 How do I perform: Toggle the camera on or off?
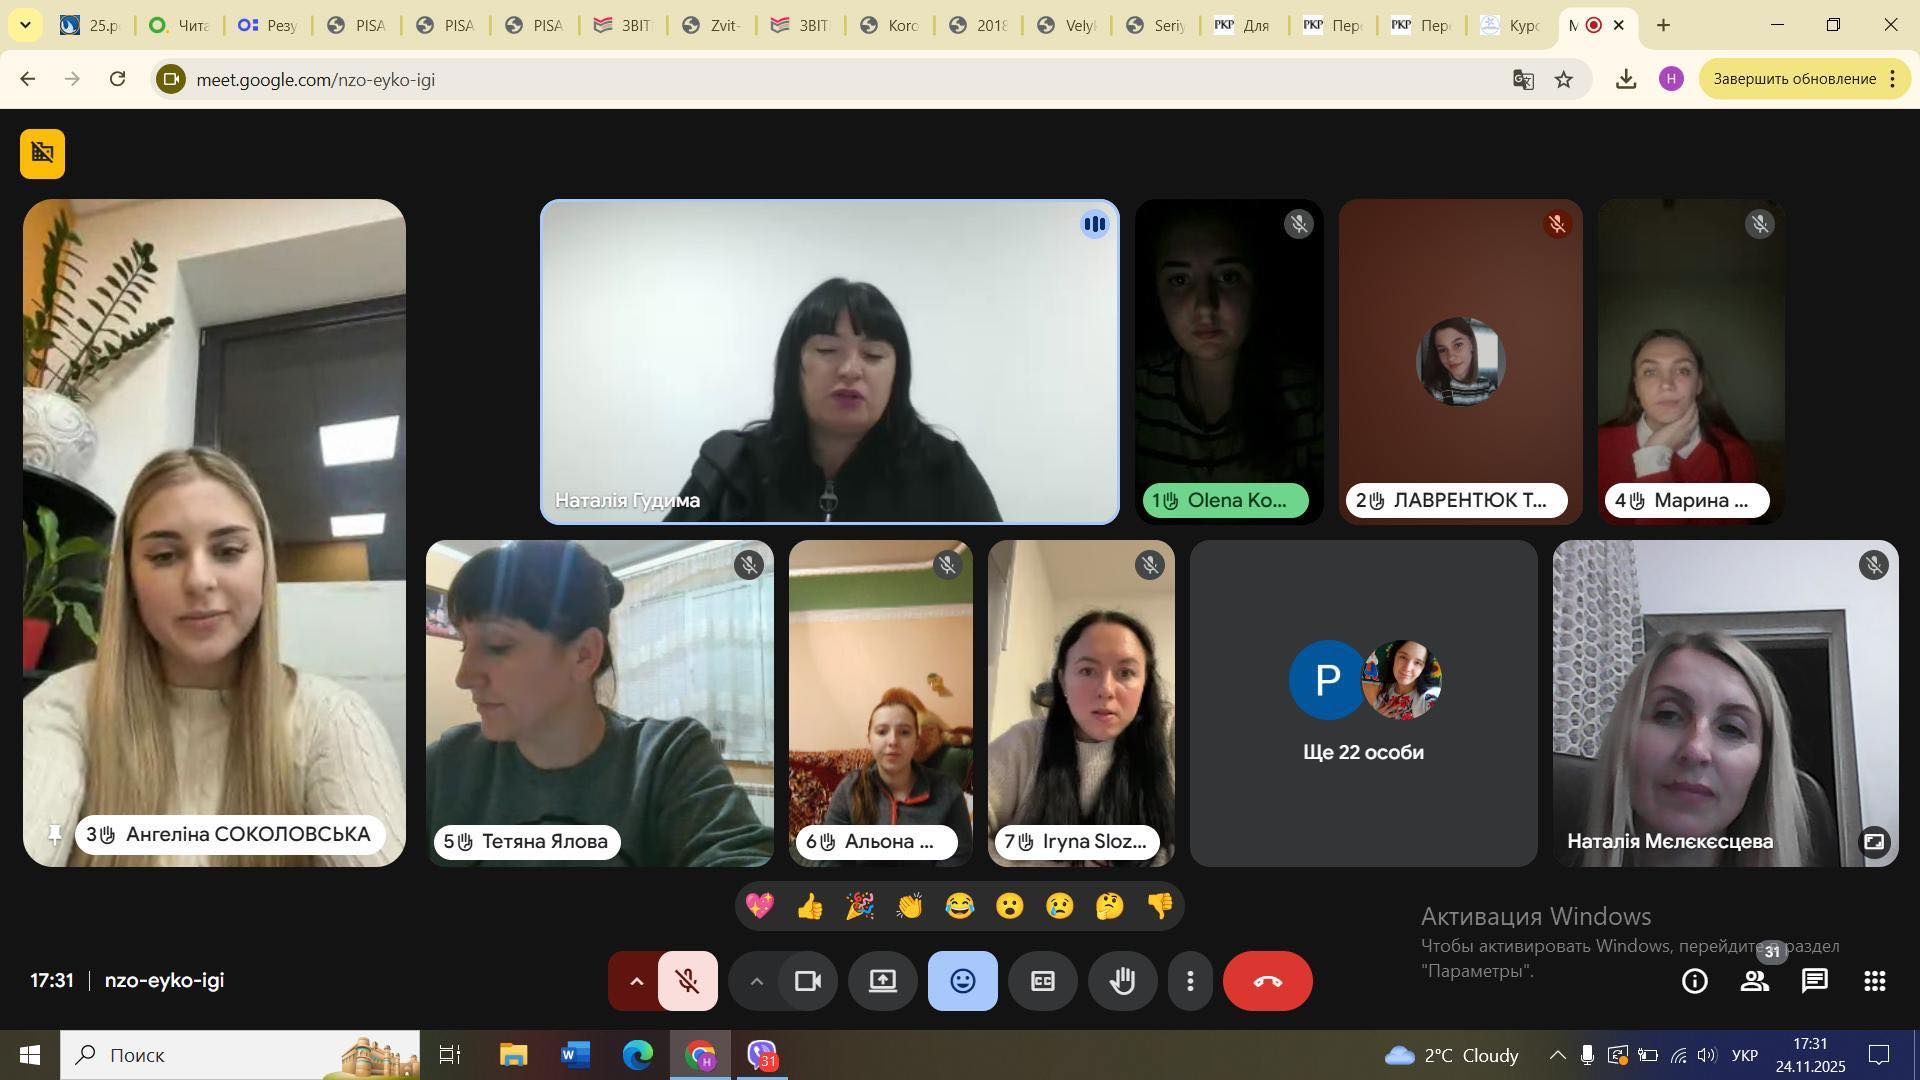tap(807, 981)
